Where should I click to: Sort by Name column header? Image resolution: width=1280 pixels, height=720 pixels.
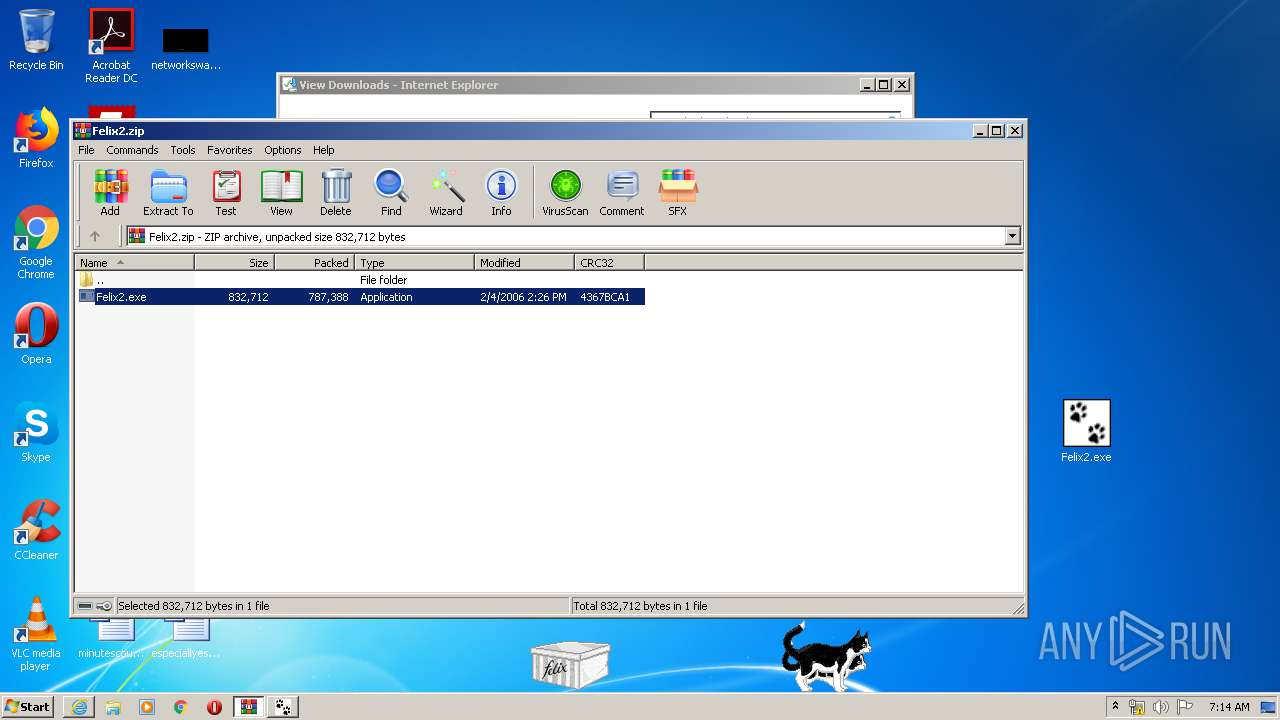pos(135,263)
